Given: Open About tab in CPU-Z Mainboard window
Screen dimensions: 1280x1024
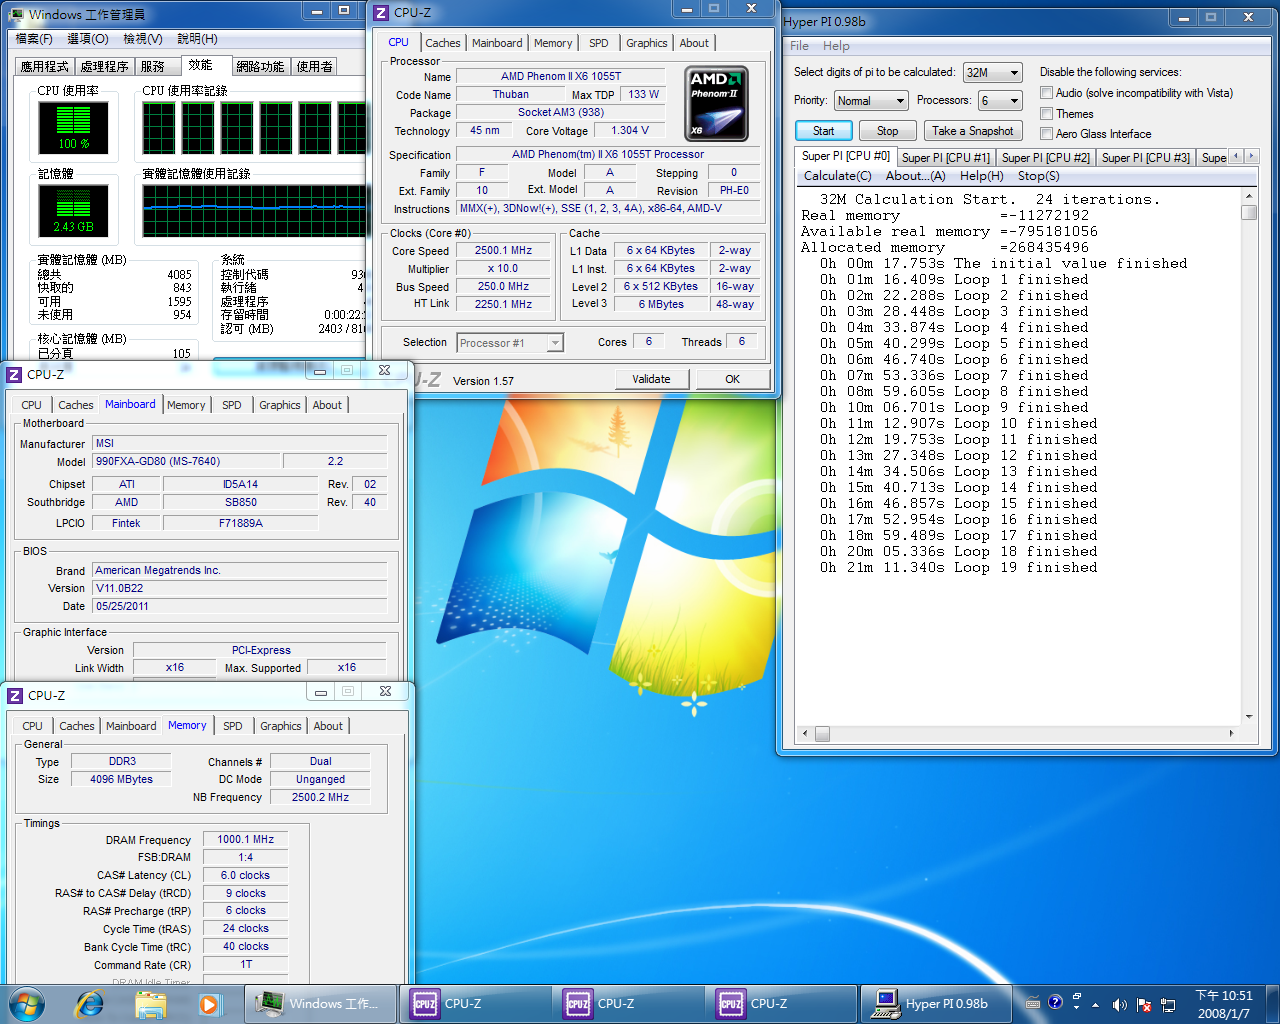Looking at the screenshot, I should [327, 405].
